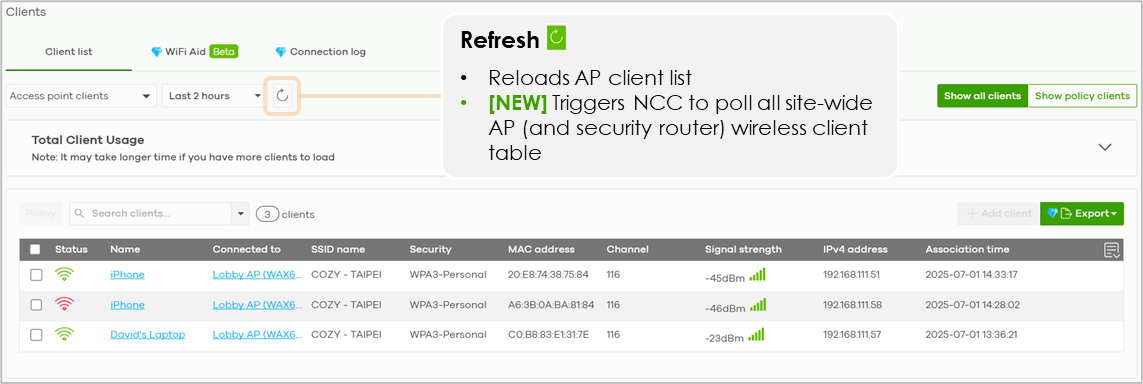Switch to the WiFi Aid Beta tab
1143x384 pixels.
pos(195,52)
